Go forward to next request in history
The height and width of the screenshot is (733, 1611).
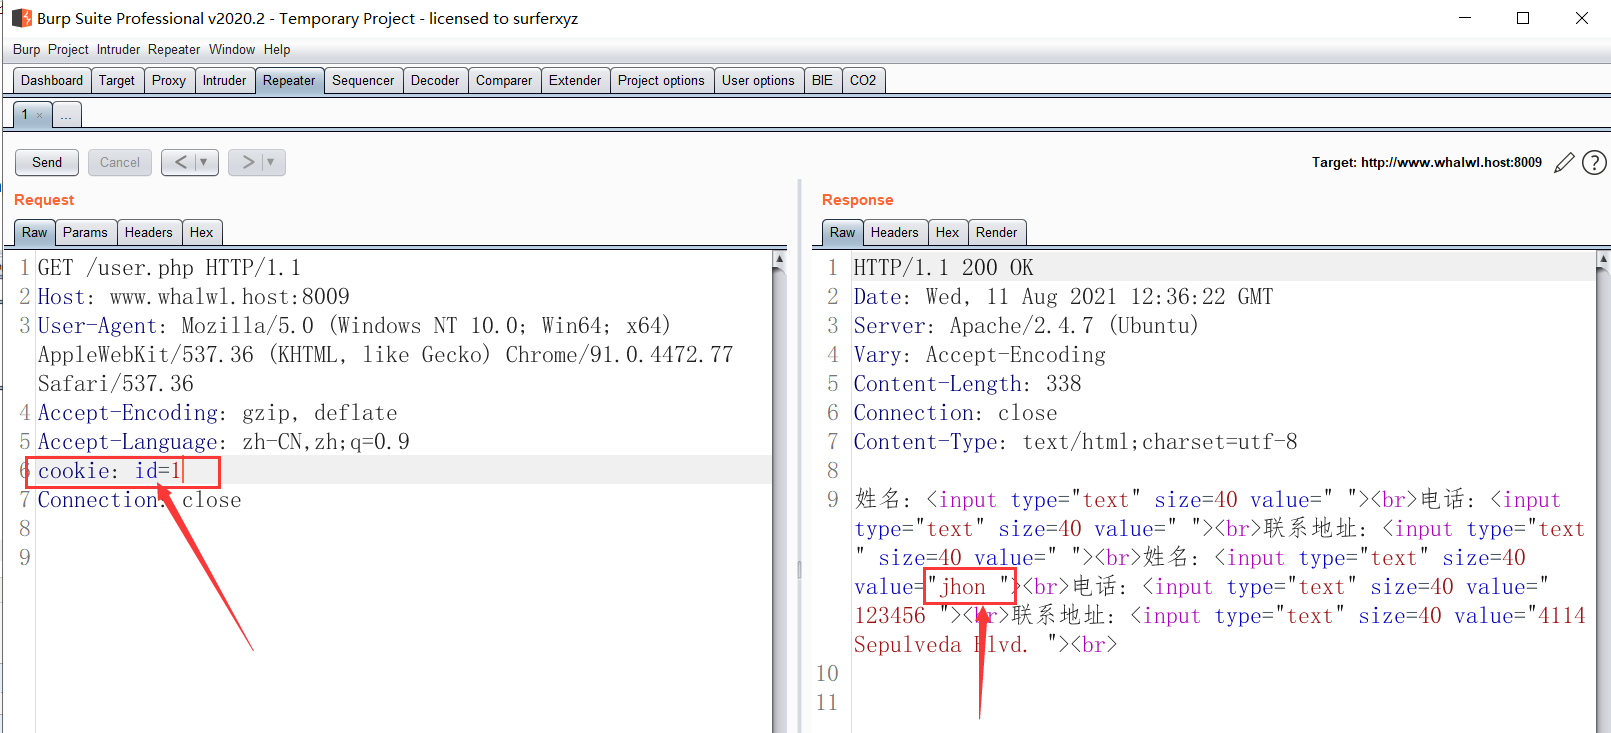(x=248, y=162)
